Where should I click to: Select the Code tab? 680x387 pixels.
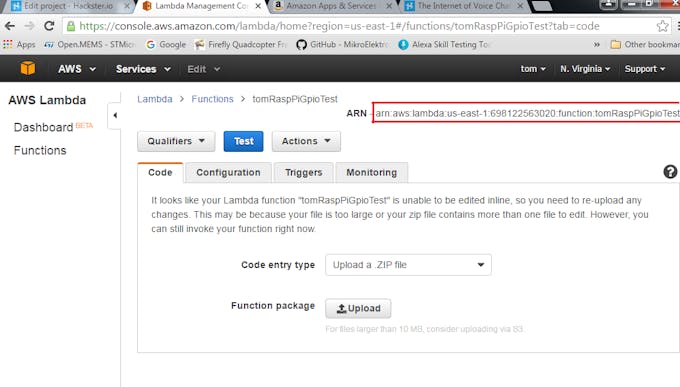tap(160, 172)
